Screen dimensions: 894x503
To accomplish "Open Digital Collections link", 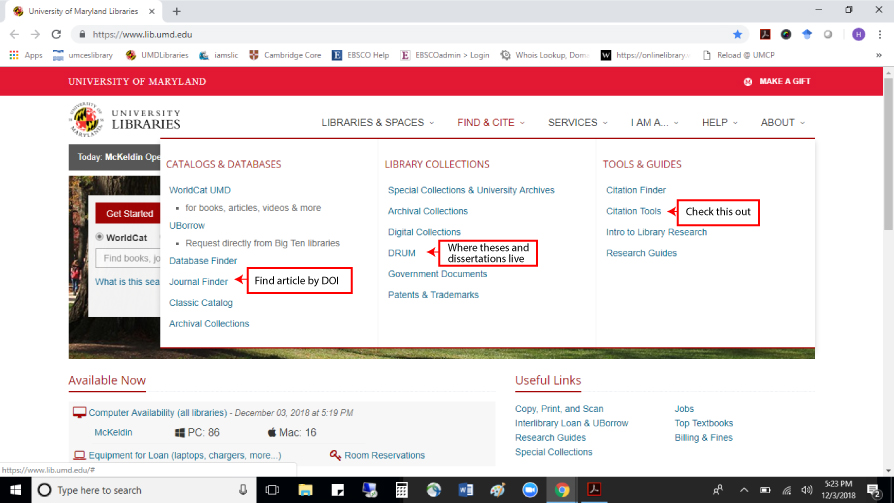I will point(424,232).
